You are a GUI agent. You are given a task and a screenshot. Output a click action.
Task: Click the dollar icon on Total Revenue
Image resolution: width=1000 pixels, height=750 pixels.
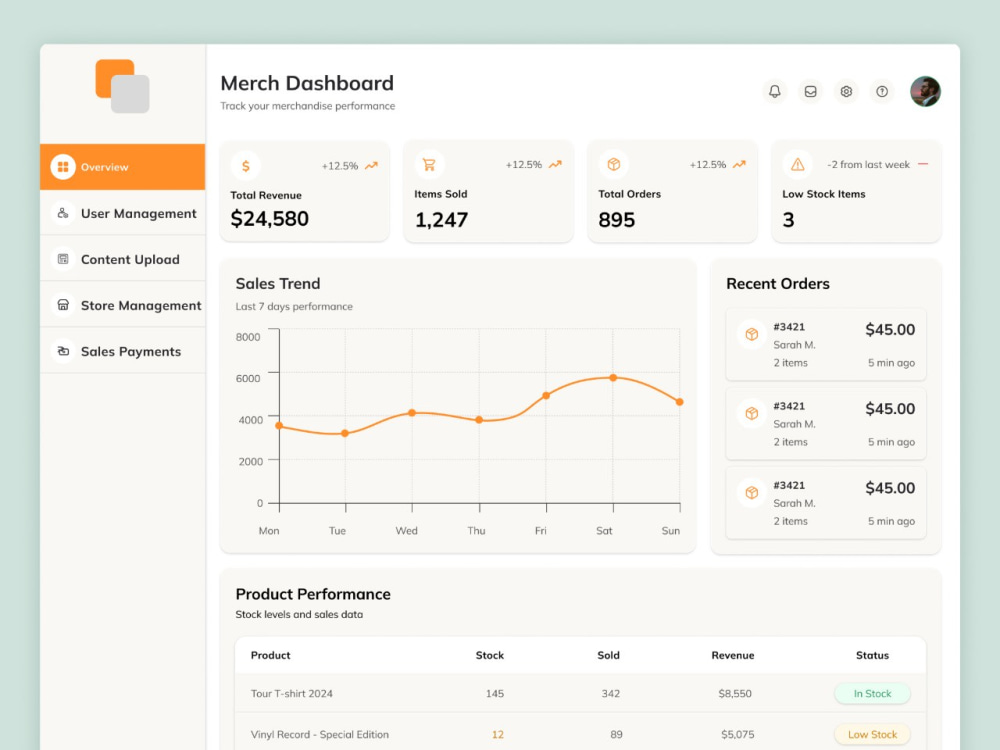pyautogui.click(x=246, y=166)
